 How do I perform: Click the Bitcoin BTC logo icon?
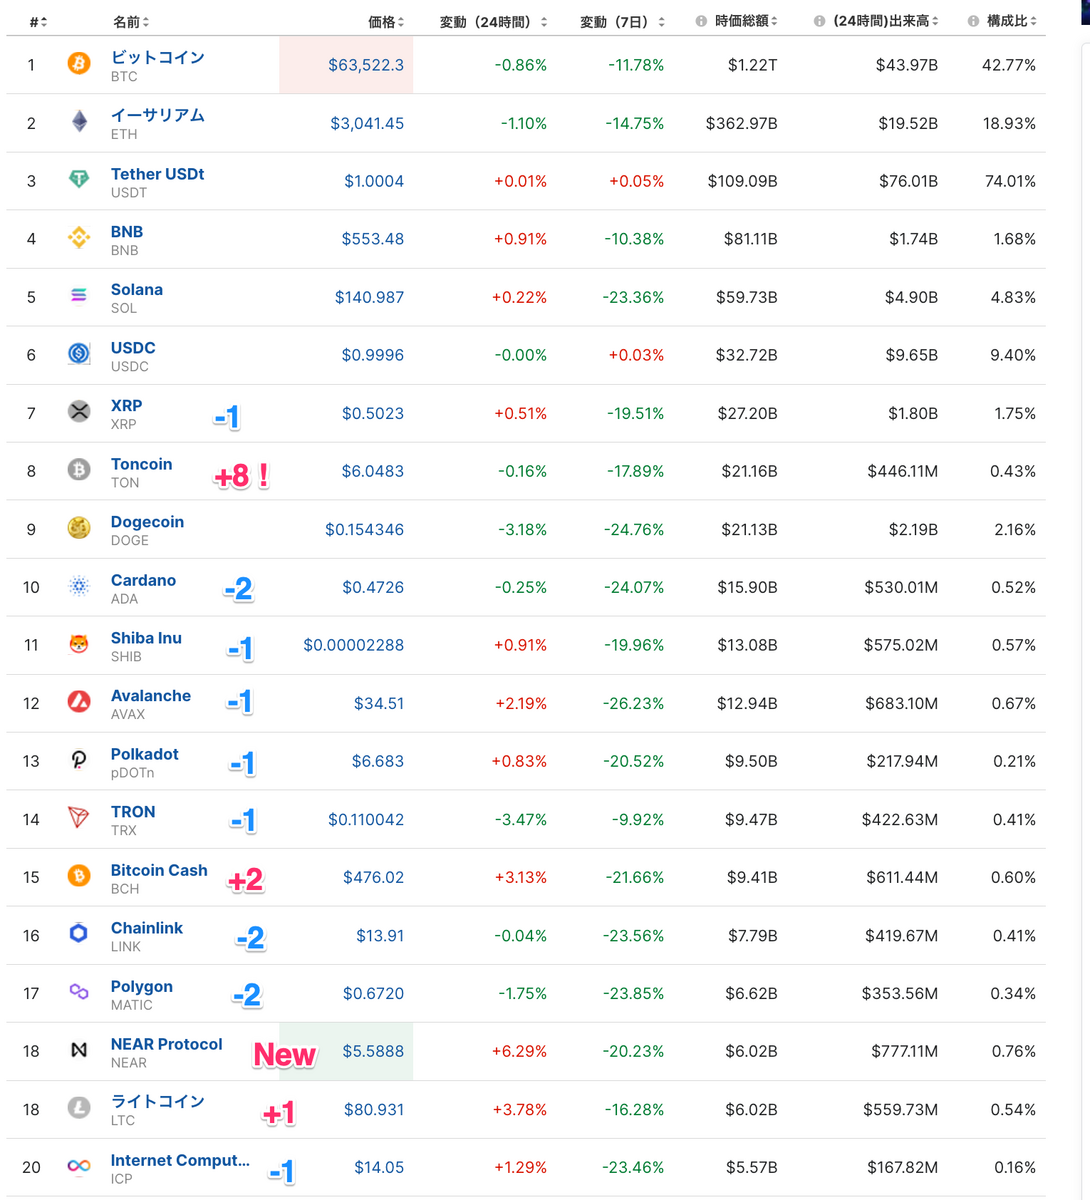(x=78, y=62)
